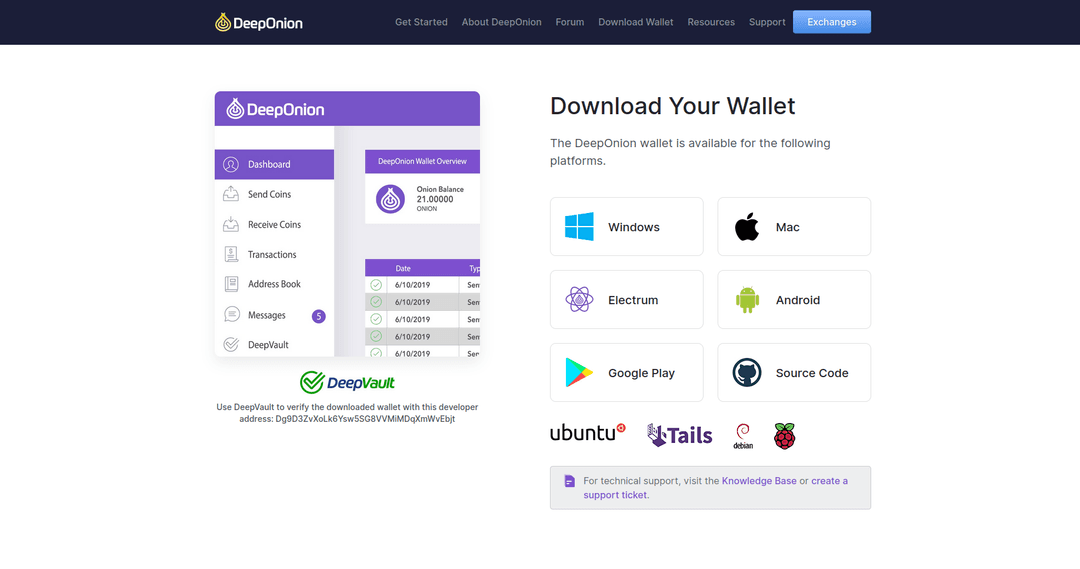Click the Messages badge showing 5
The width and height of the screenshot is (1080, 569).
tap(318, 316)
